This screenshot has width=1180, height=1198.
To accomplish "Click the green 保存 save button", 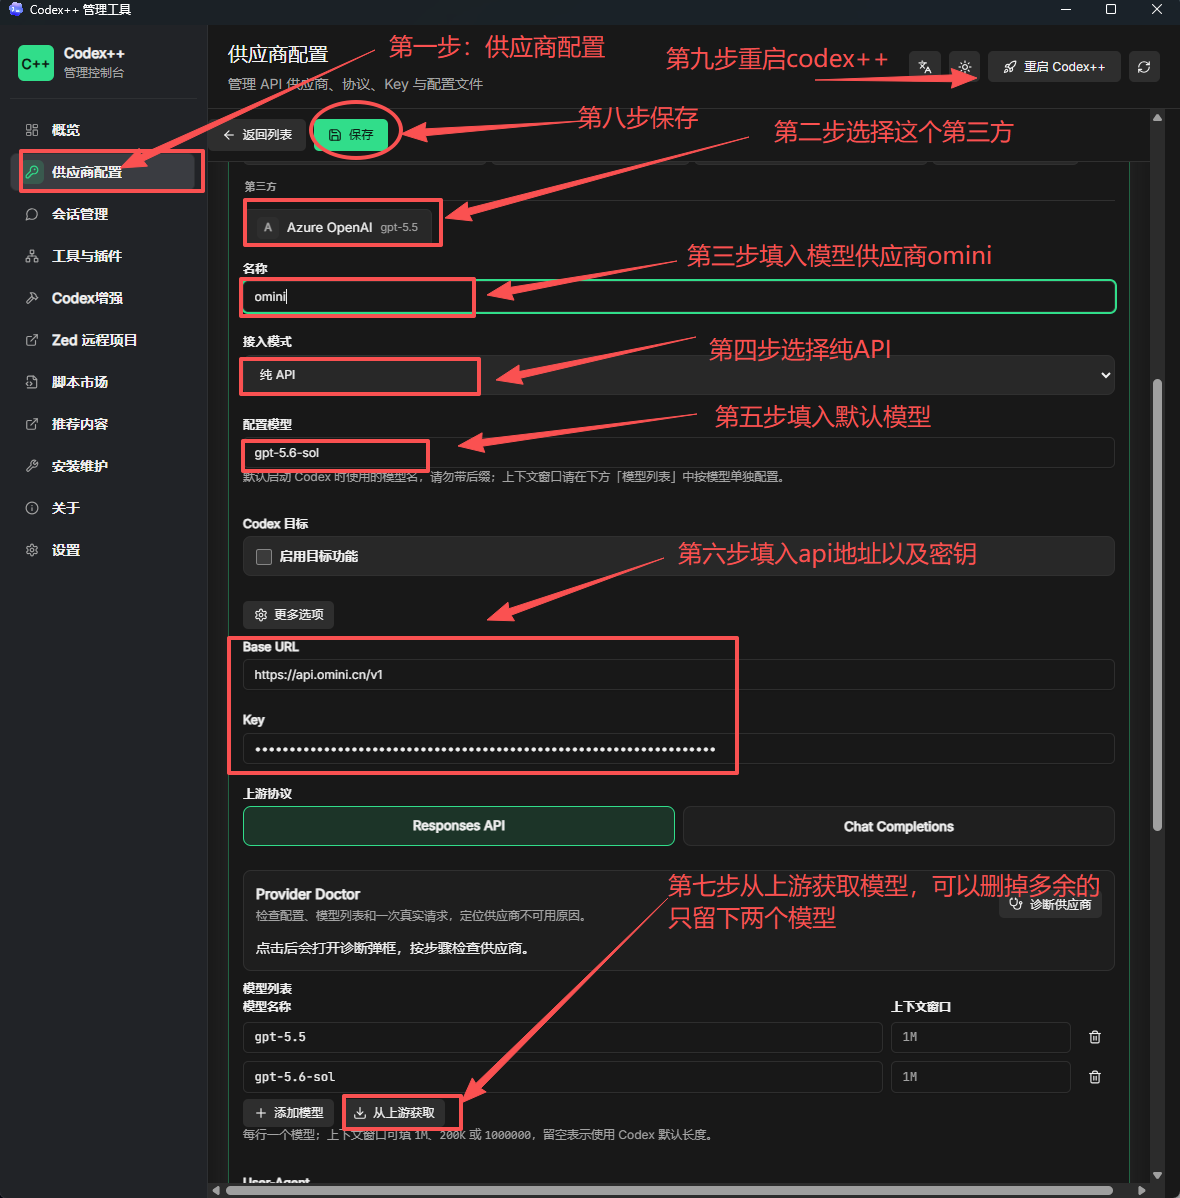I will click(352, 134).
